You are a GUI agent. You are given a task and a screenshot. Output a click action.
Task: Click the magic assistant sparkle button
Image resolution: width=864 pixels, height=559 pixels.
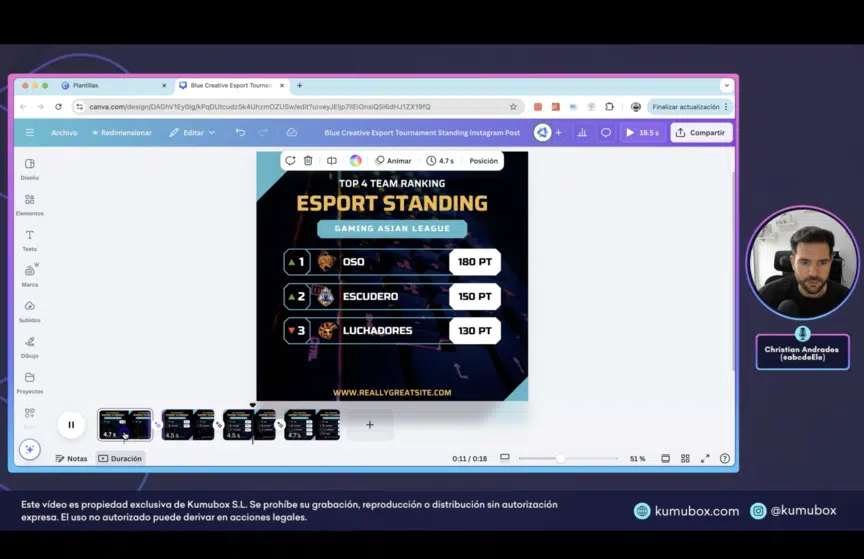(30, 449)
